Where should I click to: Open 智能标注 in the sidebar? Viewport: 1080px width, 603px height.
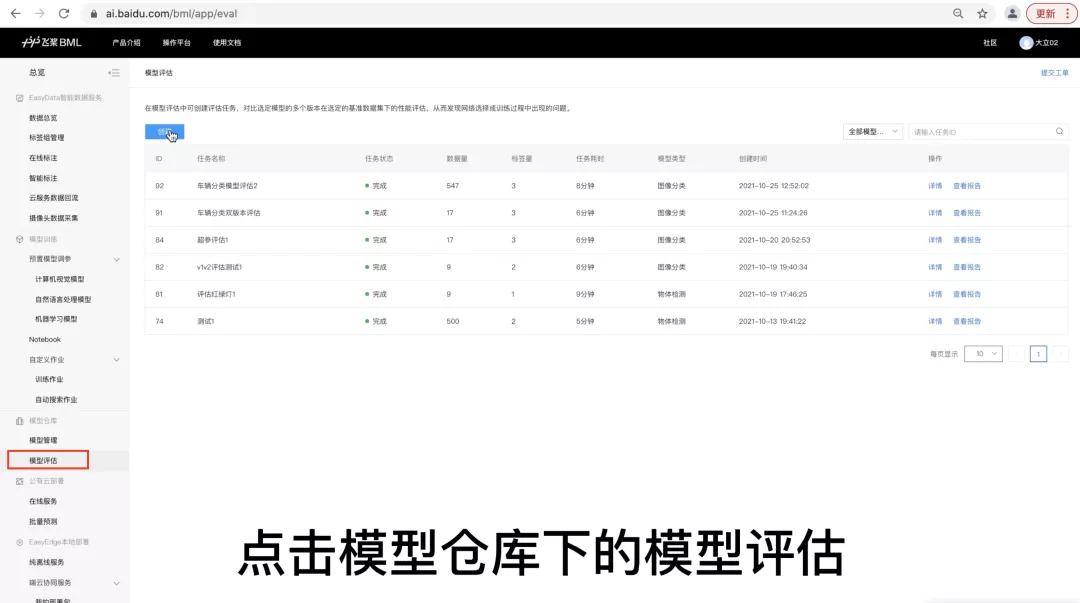click(x=43, y=178)
